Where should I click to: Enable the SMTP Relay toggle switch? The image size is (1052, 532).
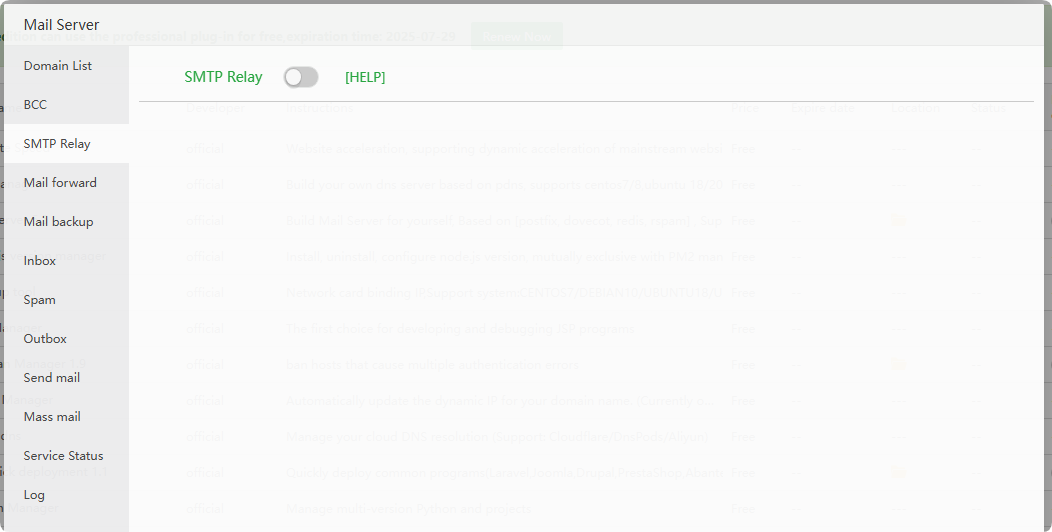point(301,77)
